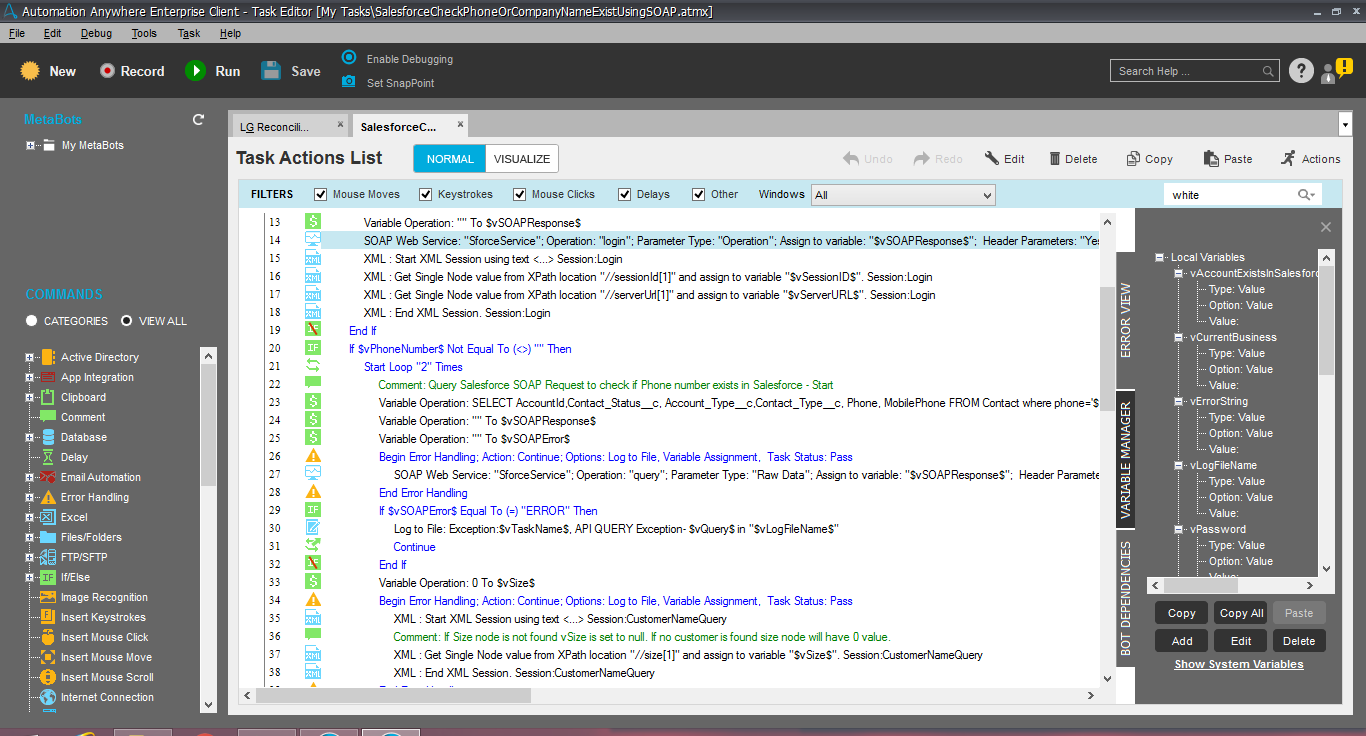
Task: Expand the My MetaBots tree node
Action: pos(30,145)
